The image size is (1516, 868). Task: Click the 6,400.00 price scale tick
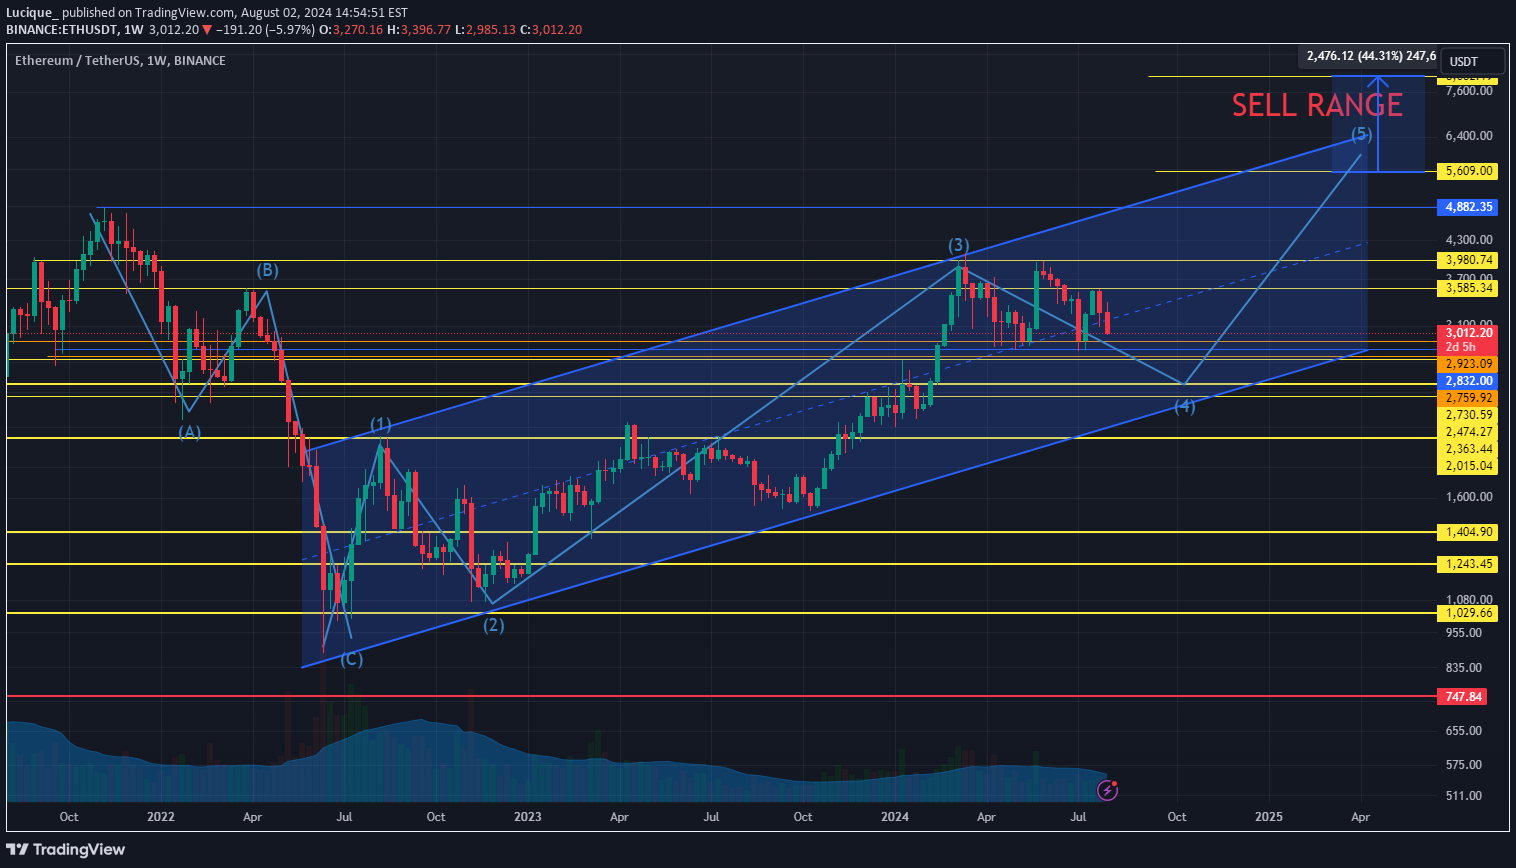click(1469, 136)
